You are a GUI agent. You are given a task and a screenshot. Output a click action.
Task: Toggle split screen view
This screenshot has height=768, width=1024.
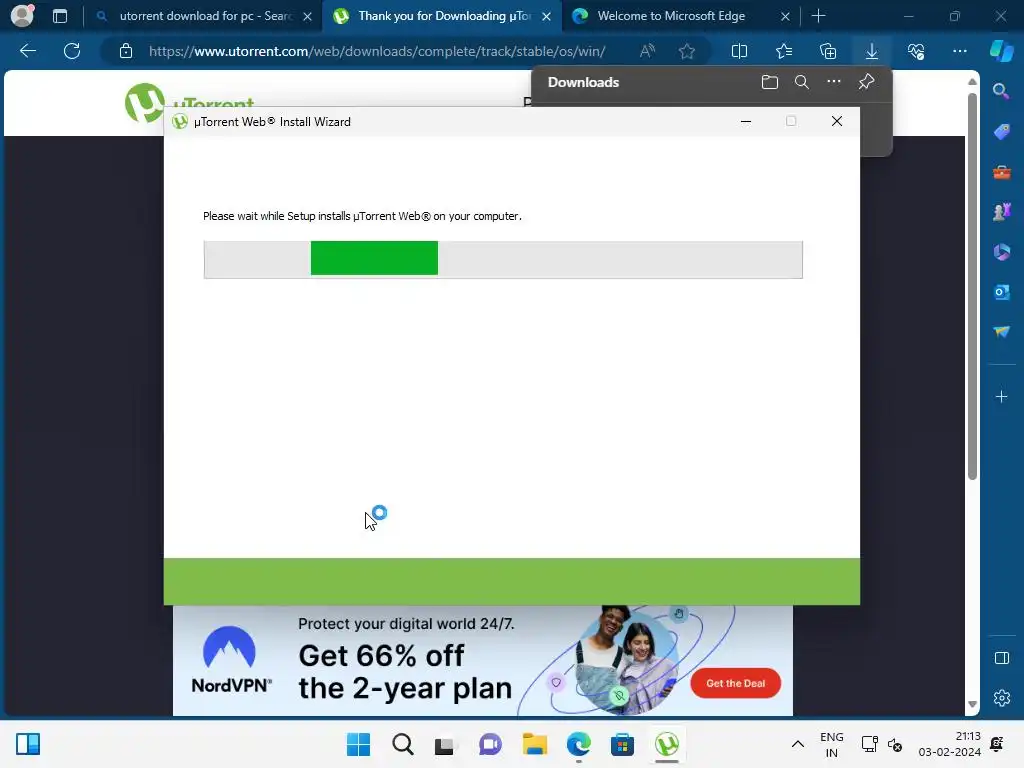739,51
